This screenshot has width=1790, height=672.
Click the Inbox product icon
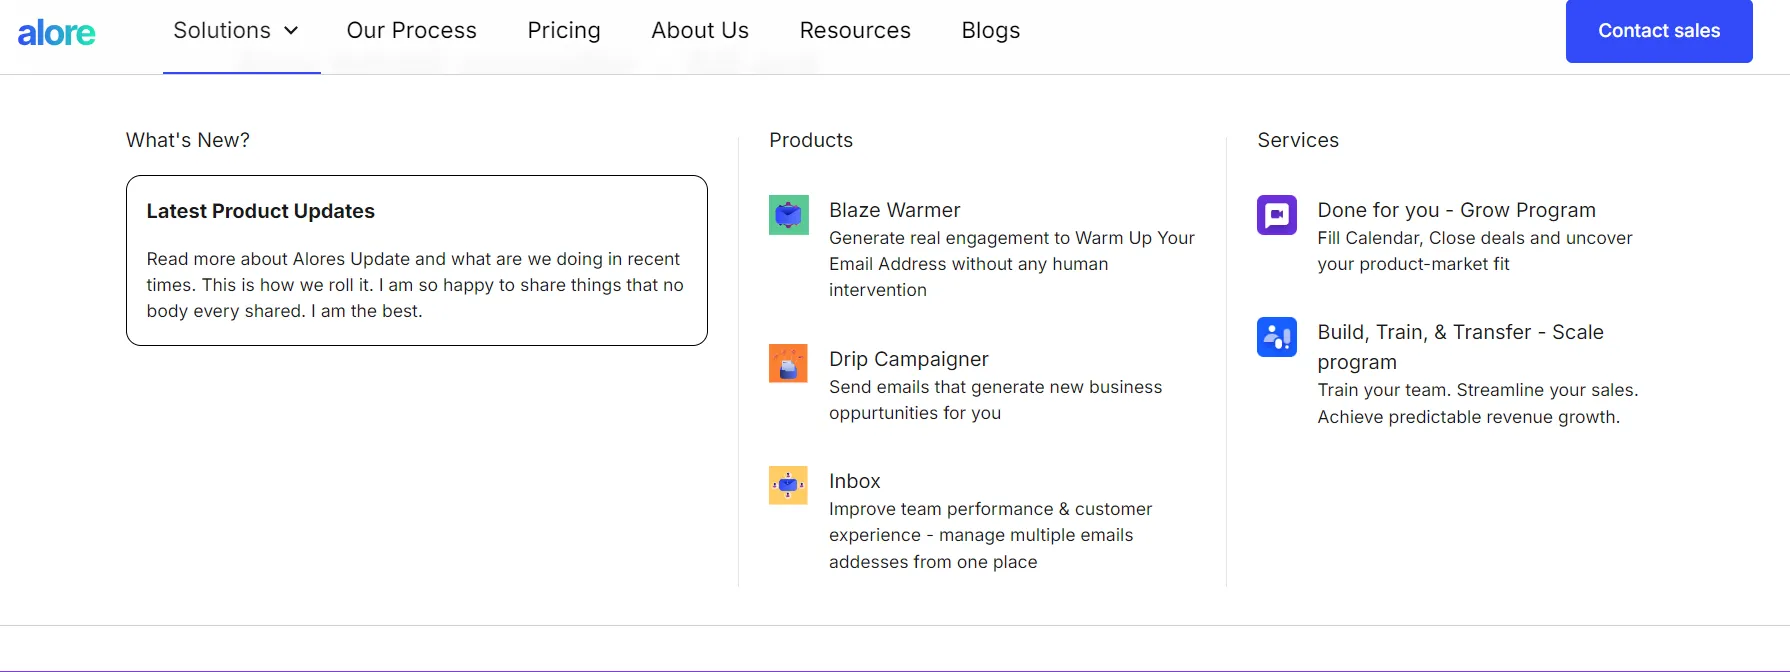click(788, 485)
